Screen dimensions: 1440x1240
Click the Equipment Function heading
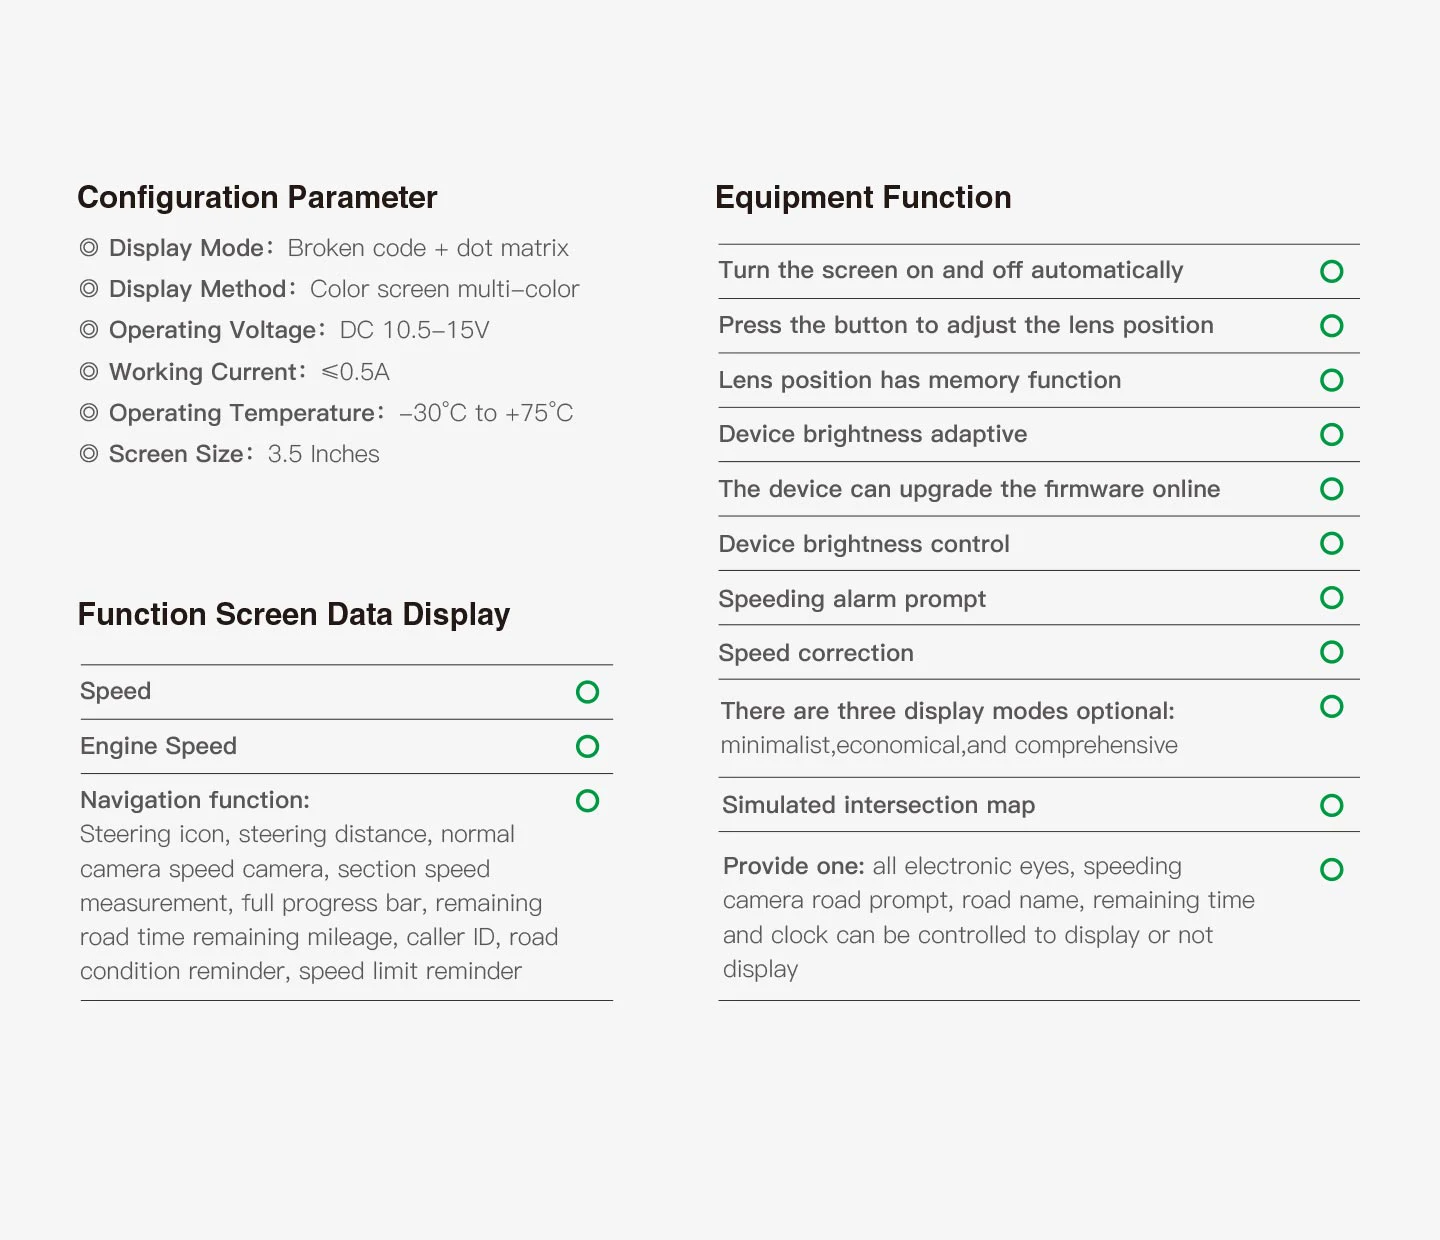pyautogui.click(x=863, y=197)
